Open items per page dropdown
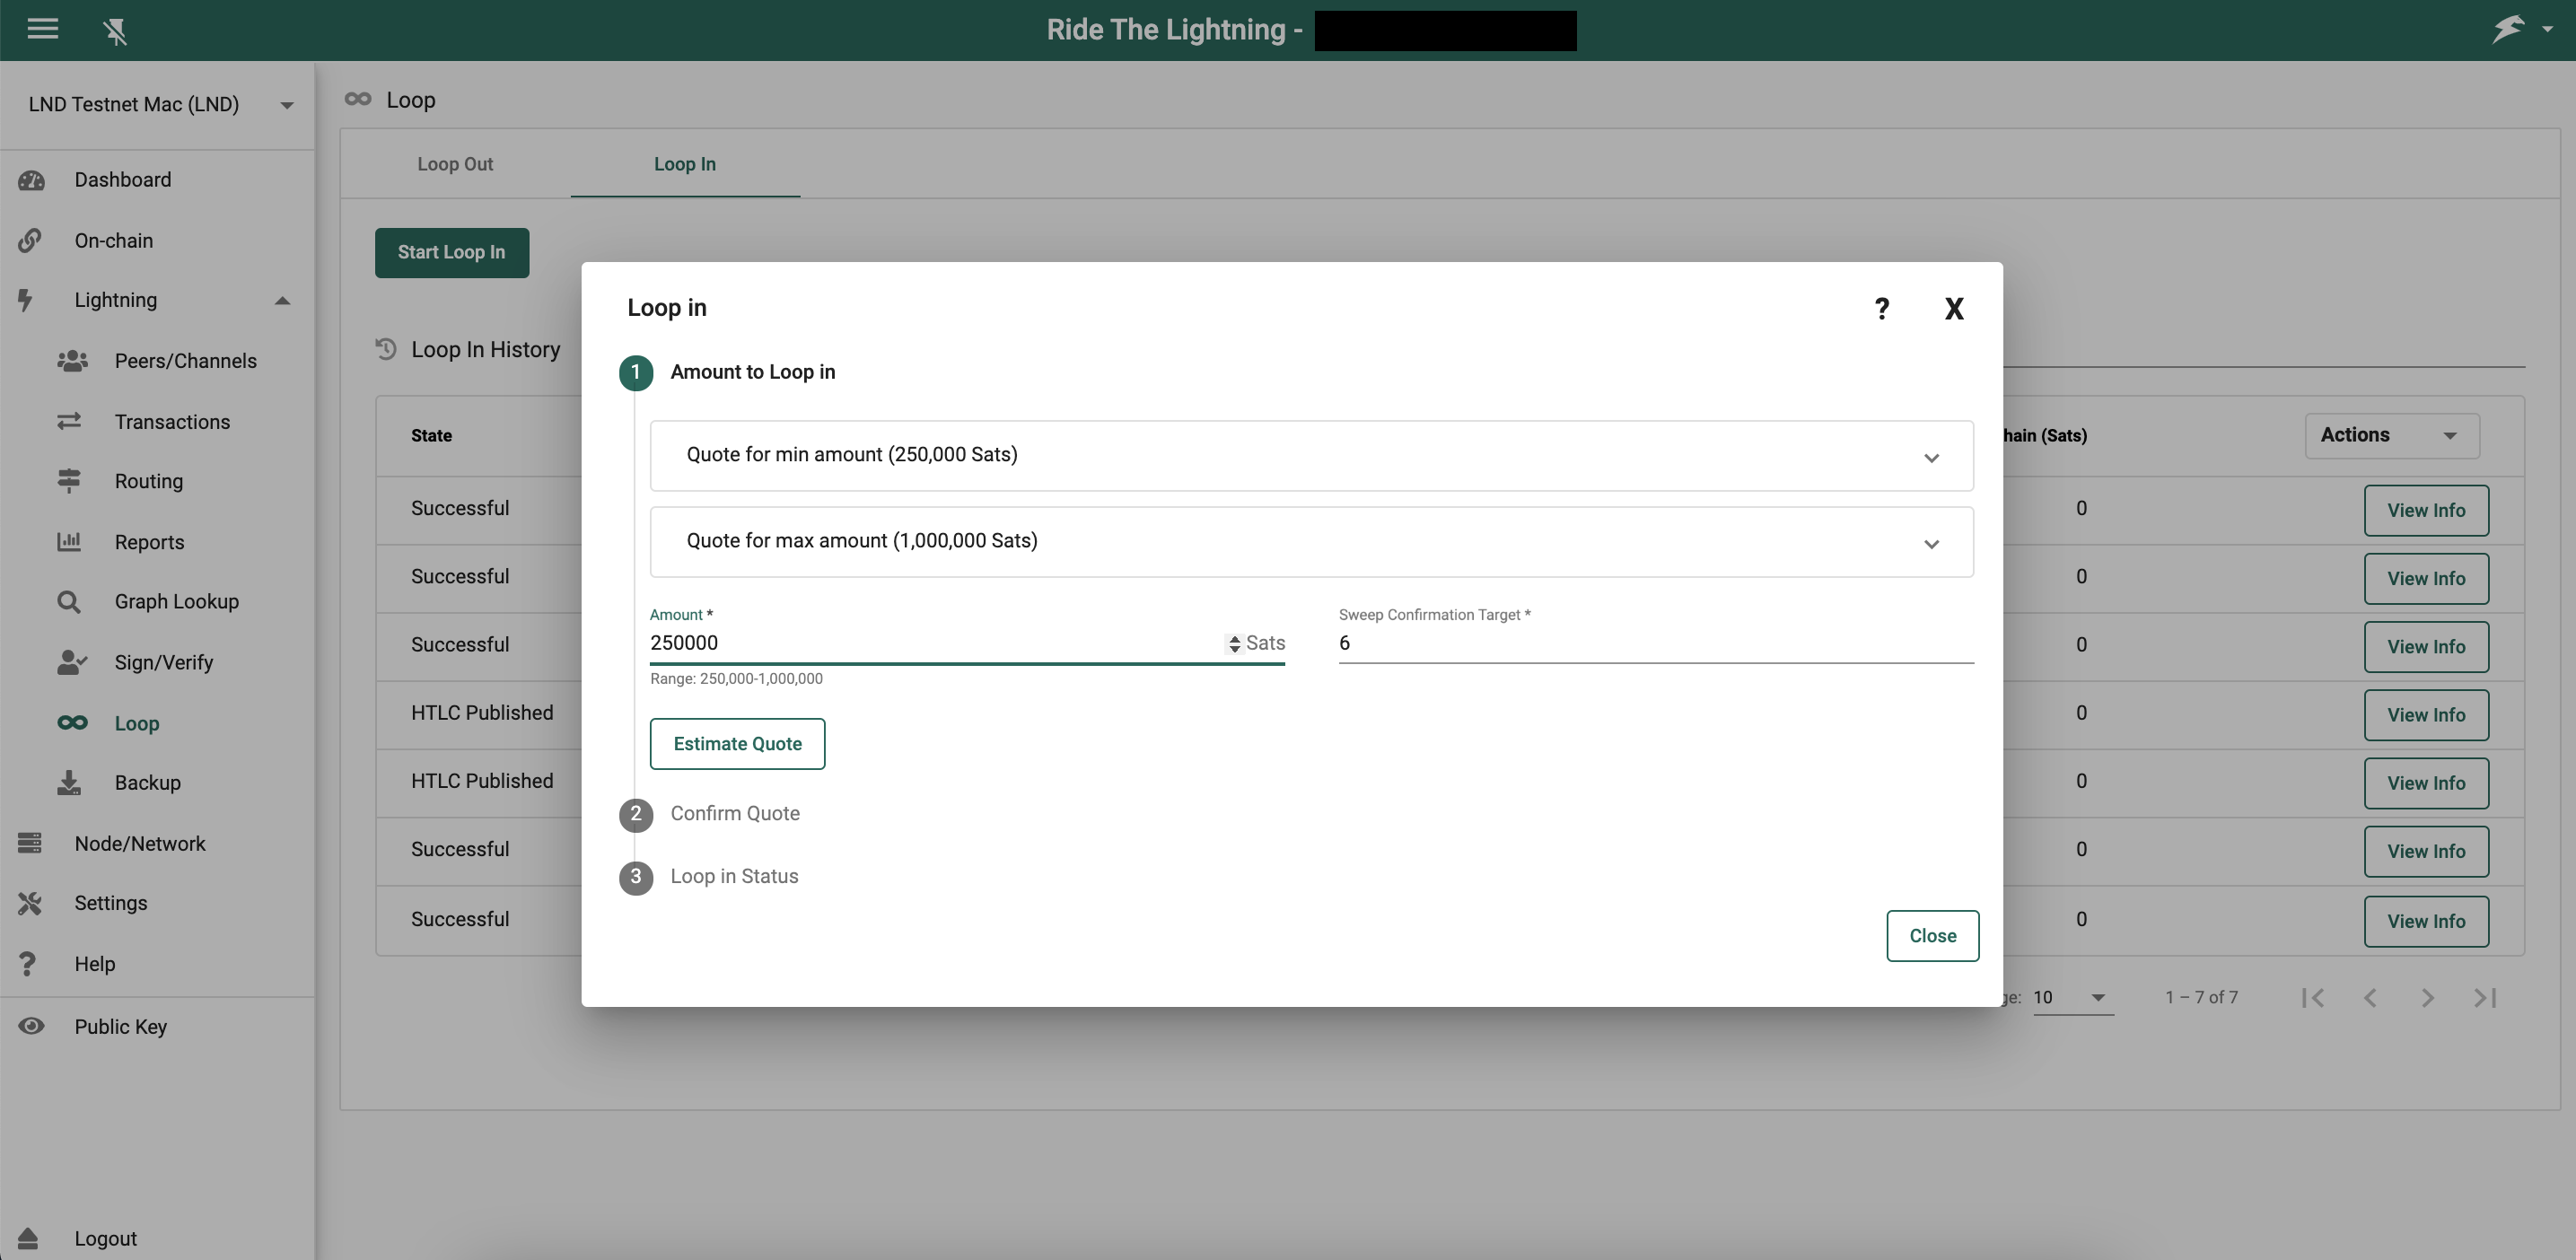 2073,998
